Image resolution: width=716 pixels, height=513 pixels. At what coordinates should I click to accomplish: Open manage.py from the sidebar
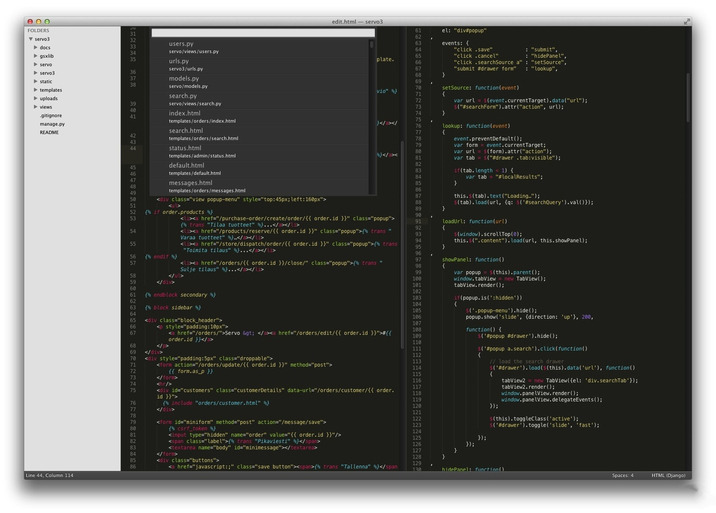(52, 124)
